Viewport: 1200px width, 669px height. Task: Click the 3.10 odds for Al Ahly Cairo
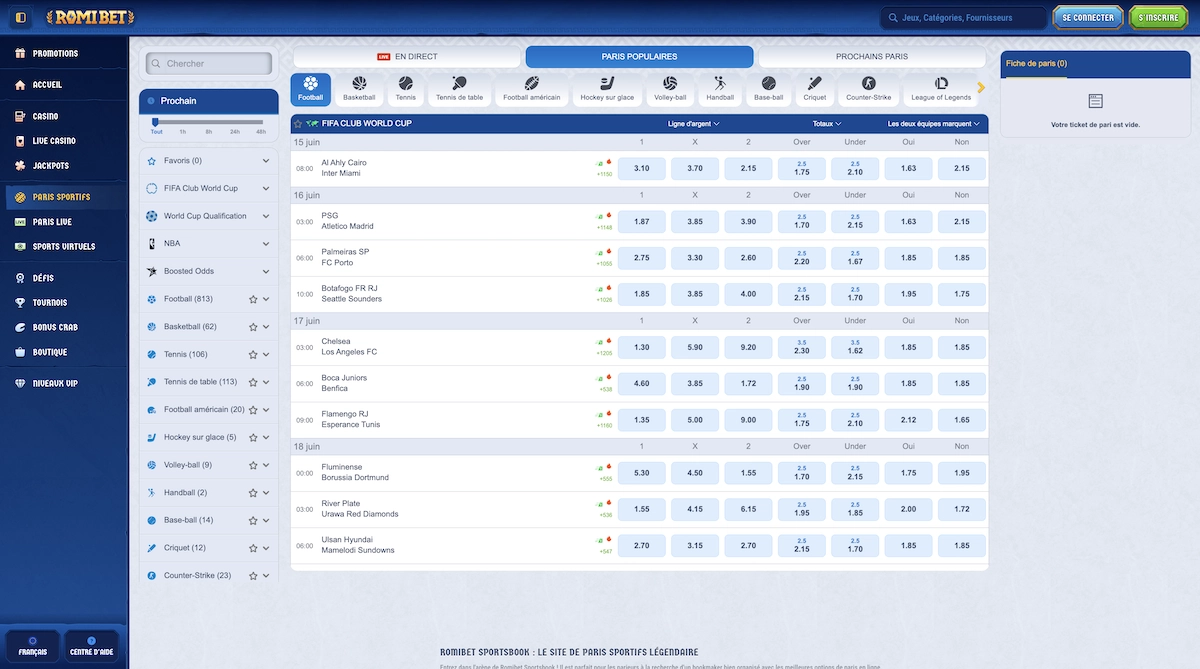[641, 168]
